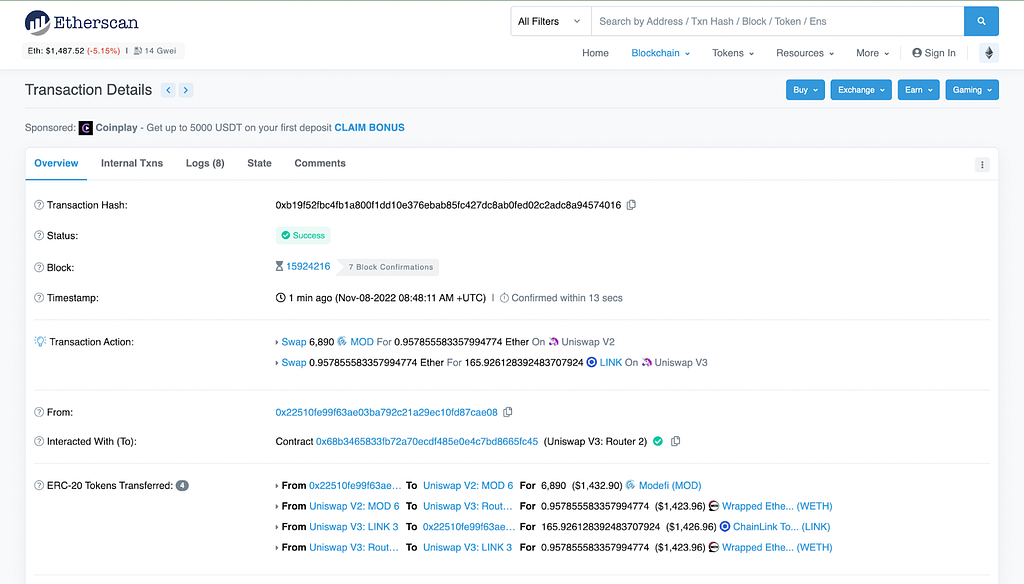The image size is (1024, 584).
Task: Open block 15924216 link
Action: [308, 267]
